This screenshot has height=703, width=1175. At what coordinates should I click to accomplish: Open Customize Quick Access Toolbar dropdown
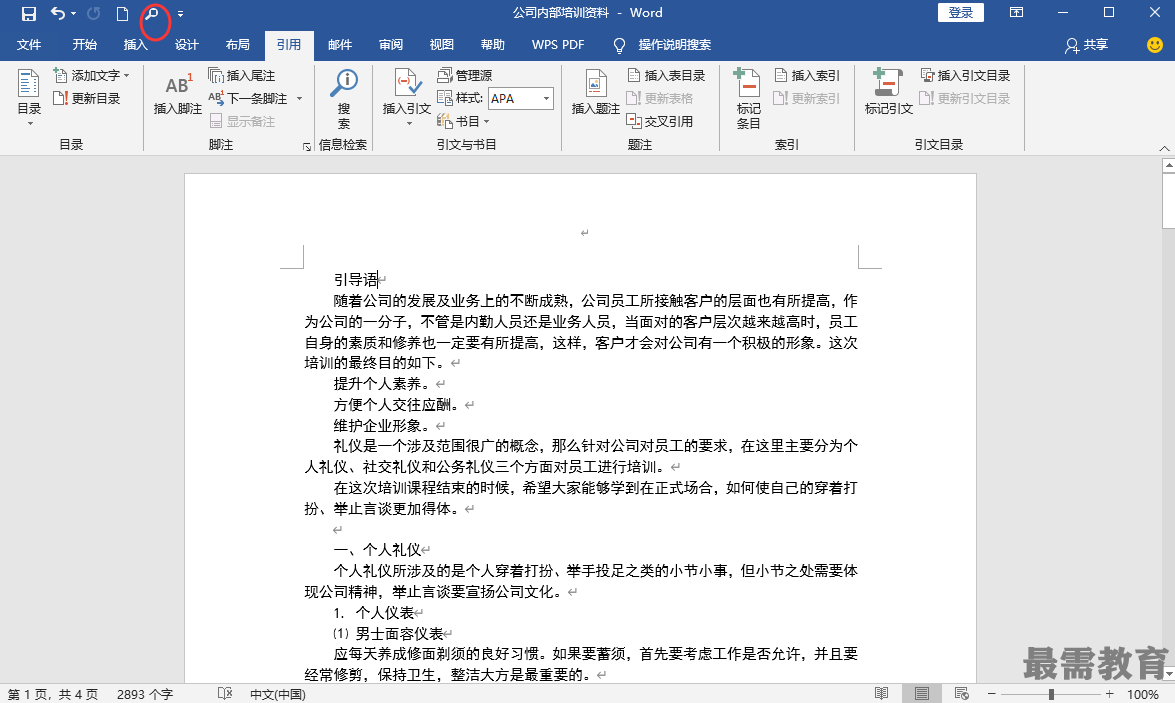(181, 14)
